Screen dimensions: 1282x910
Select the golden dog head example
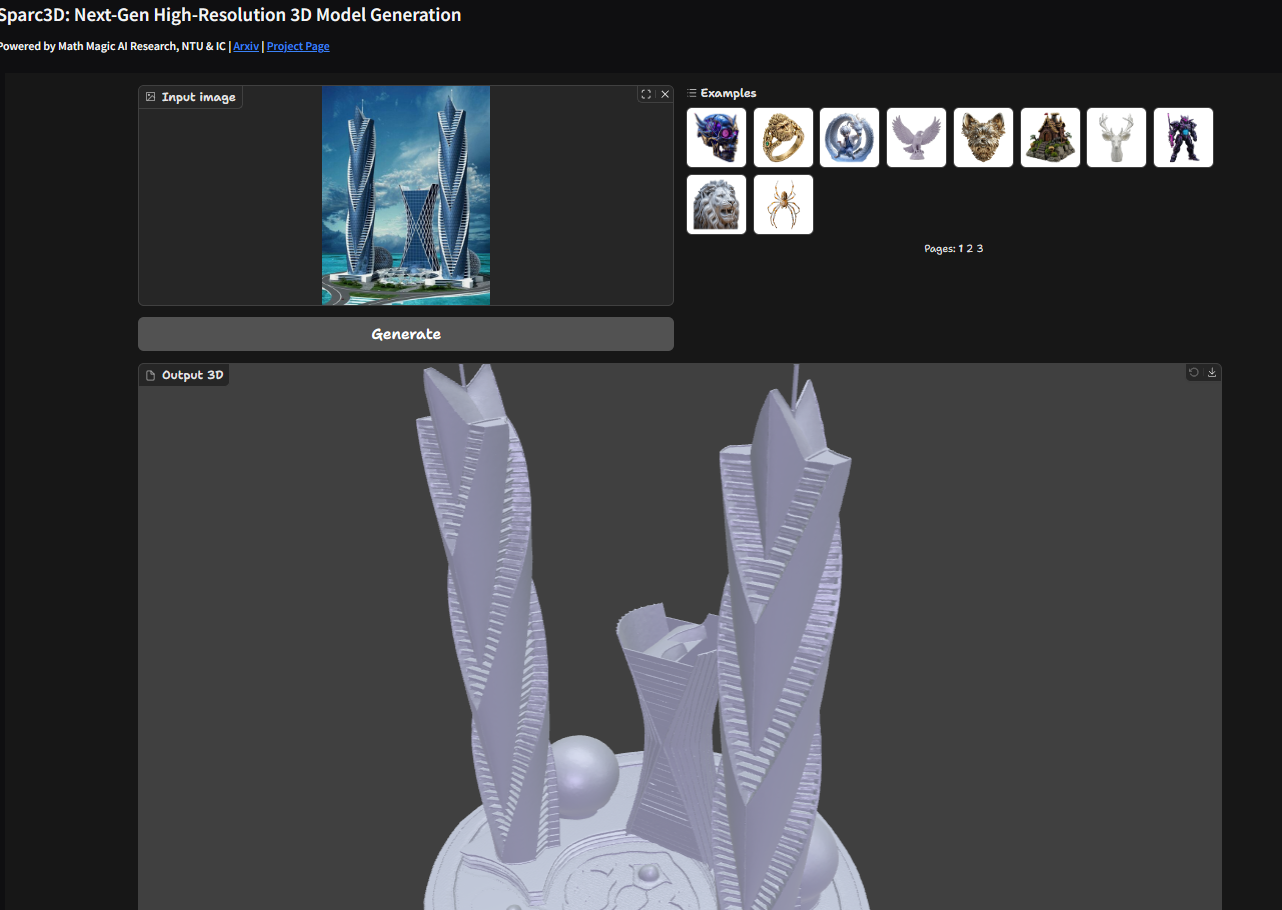coord(984,138)
